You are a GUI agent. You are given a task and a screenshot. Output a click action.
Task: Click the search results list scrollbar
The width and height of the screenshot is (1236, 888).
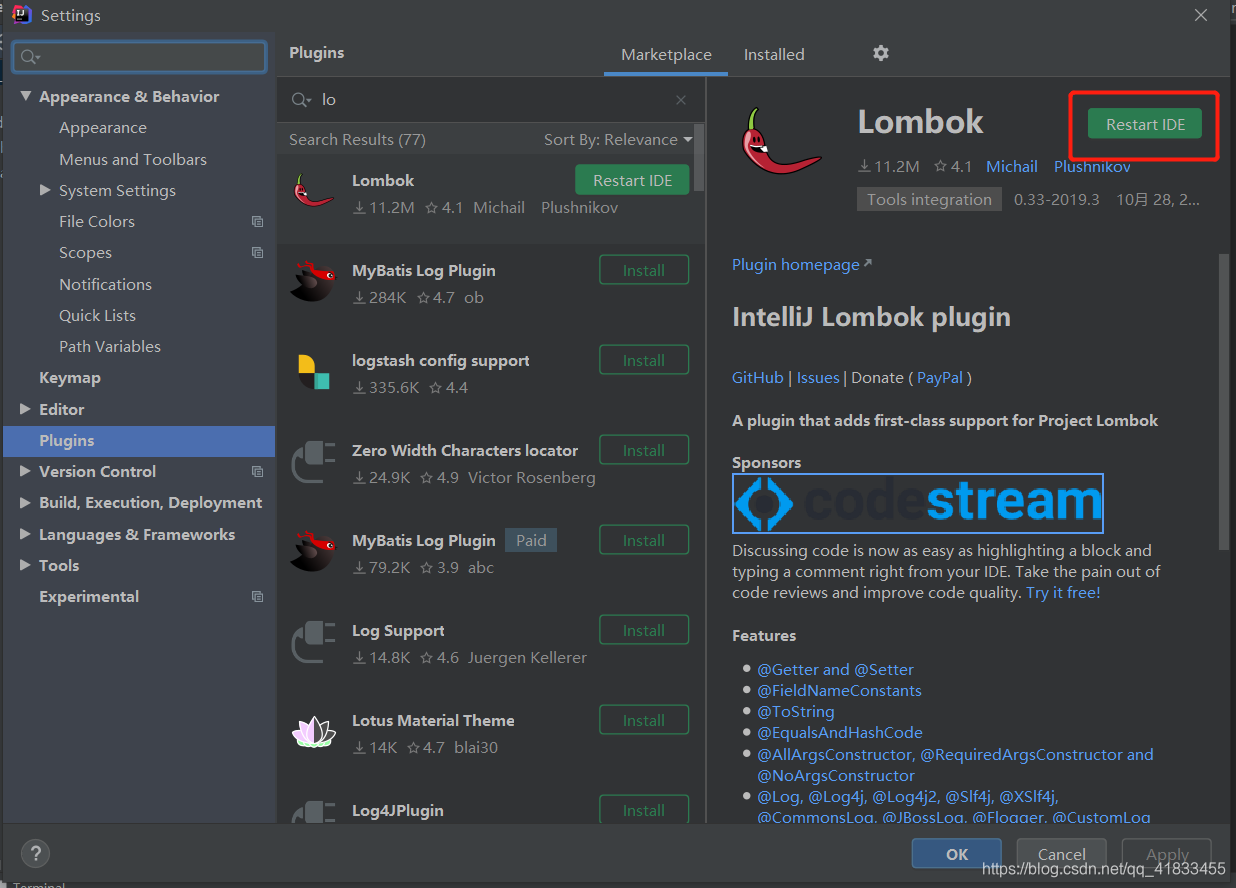(699, 157)
